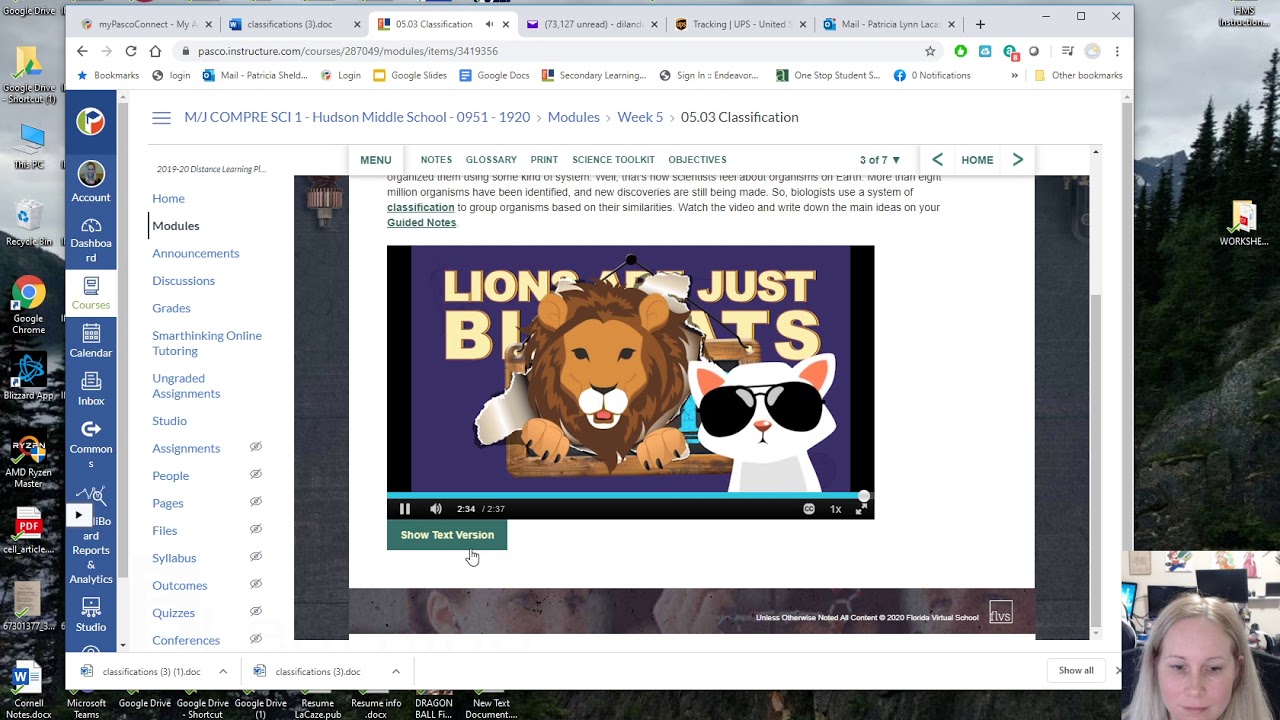Expand options for classifications (3).doc download
Screen dimensions: 1280x720
coord(396,672)
